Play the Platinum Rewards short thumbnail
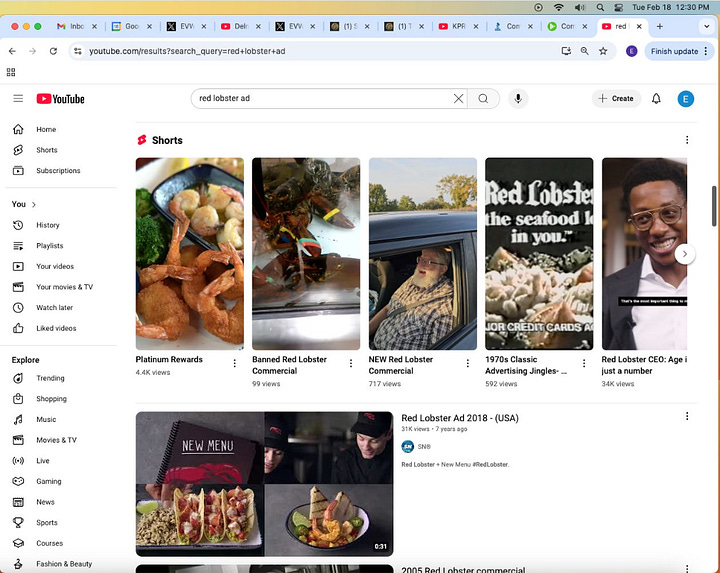The image size is (720, 573). point(190,254)
